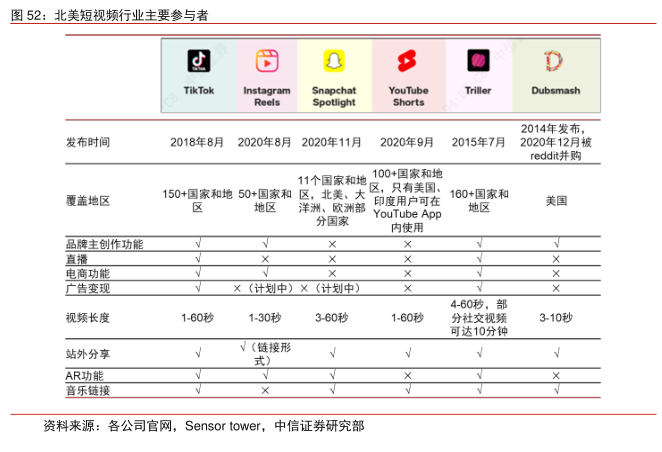Select the Snapchat ghost logo
Screen dimensions: 662x452
coord(333,62)
